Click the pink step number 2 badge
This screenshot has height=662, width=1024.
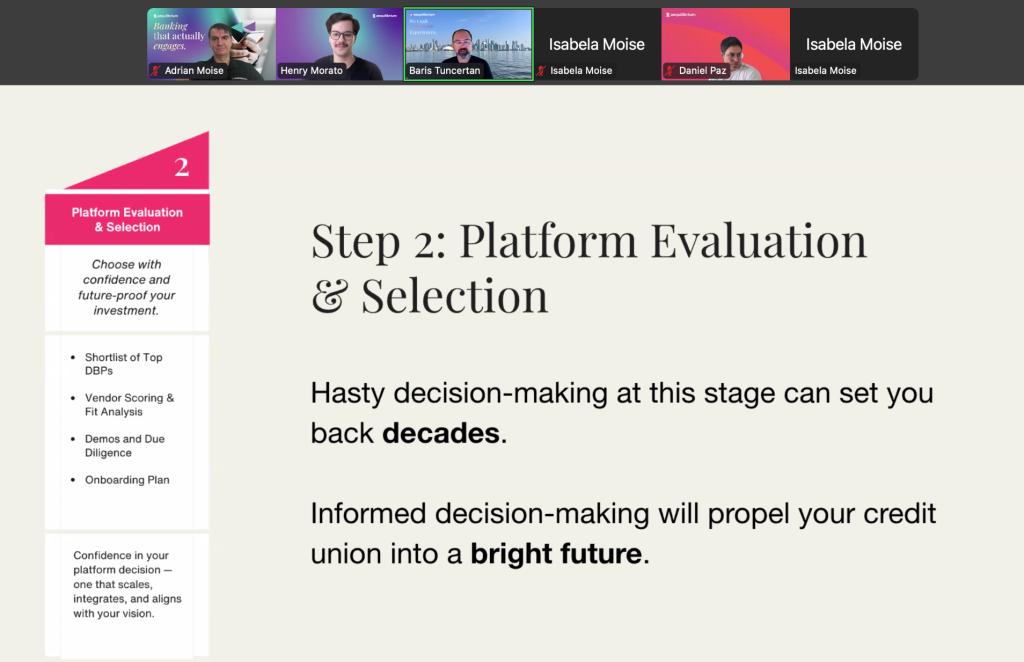tap(181, 167)
